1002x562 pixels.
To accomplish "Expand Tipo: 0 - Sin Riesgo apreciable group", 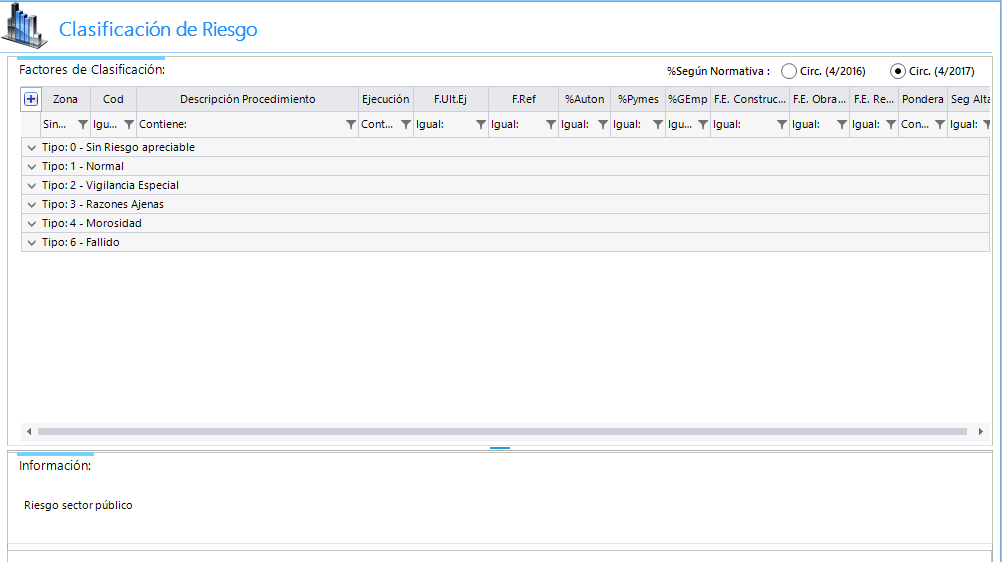I will (x=31, y=148).
